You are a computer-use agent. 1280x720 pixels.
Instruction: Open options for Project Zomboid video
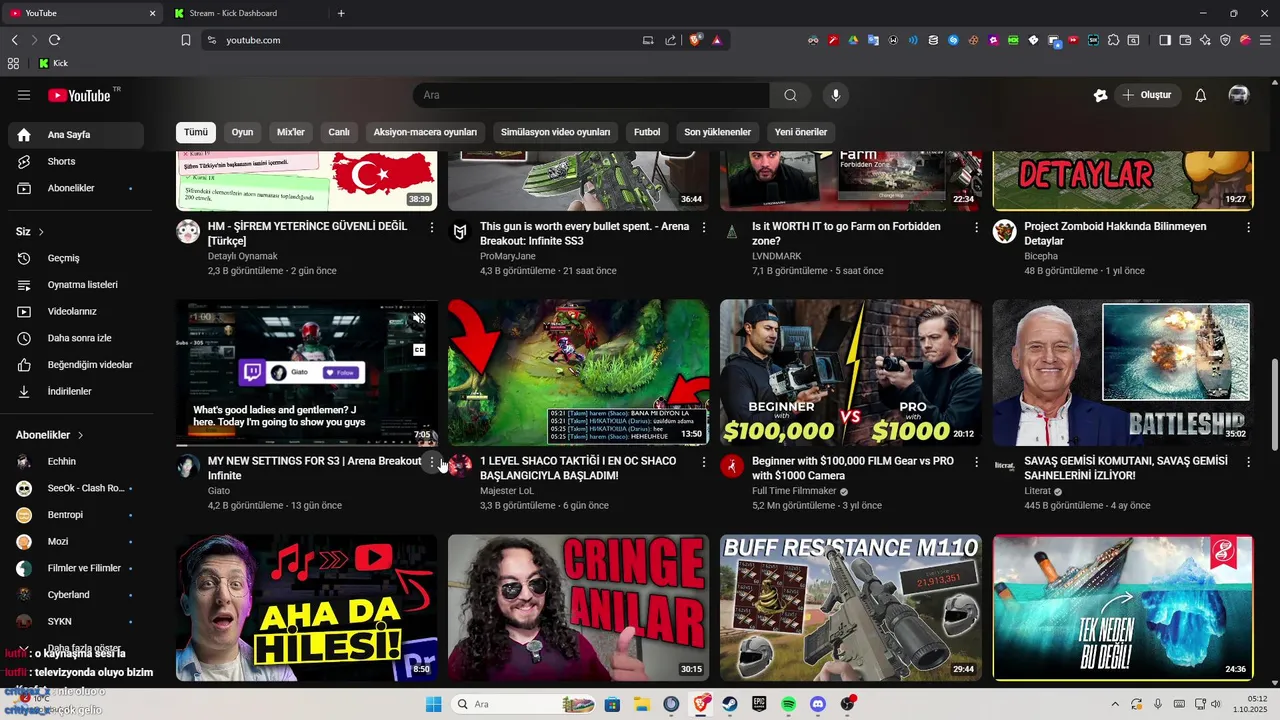tap(1248, 227)
